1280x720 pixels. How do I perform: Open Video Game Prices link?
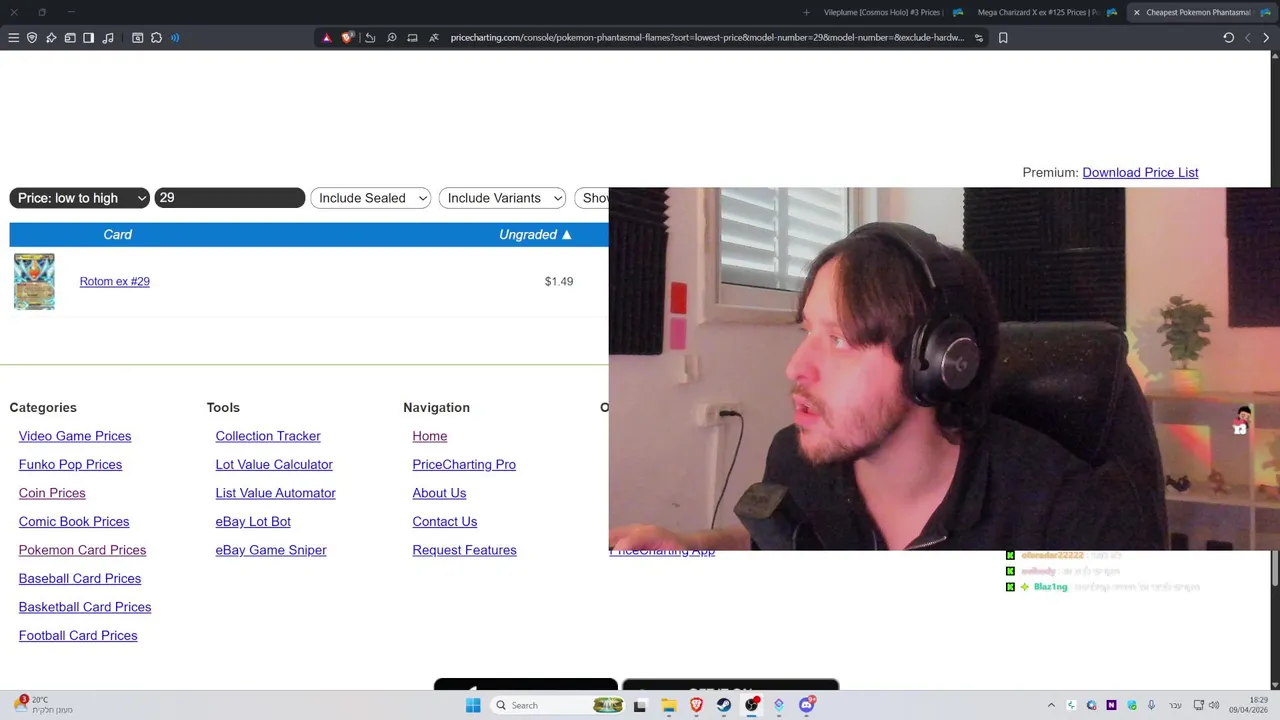[x=75, y=436]
